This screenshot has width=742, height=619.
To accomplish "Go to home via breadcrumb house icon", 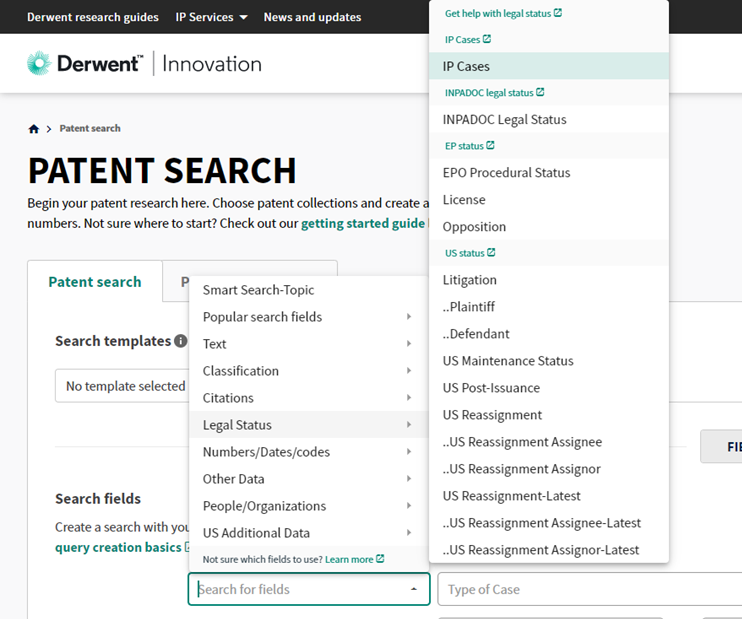I will pyautogui.click(x=34, y=129).
